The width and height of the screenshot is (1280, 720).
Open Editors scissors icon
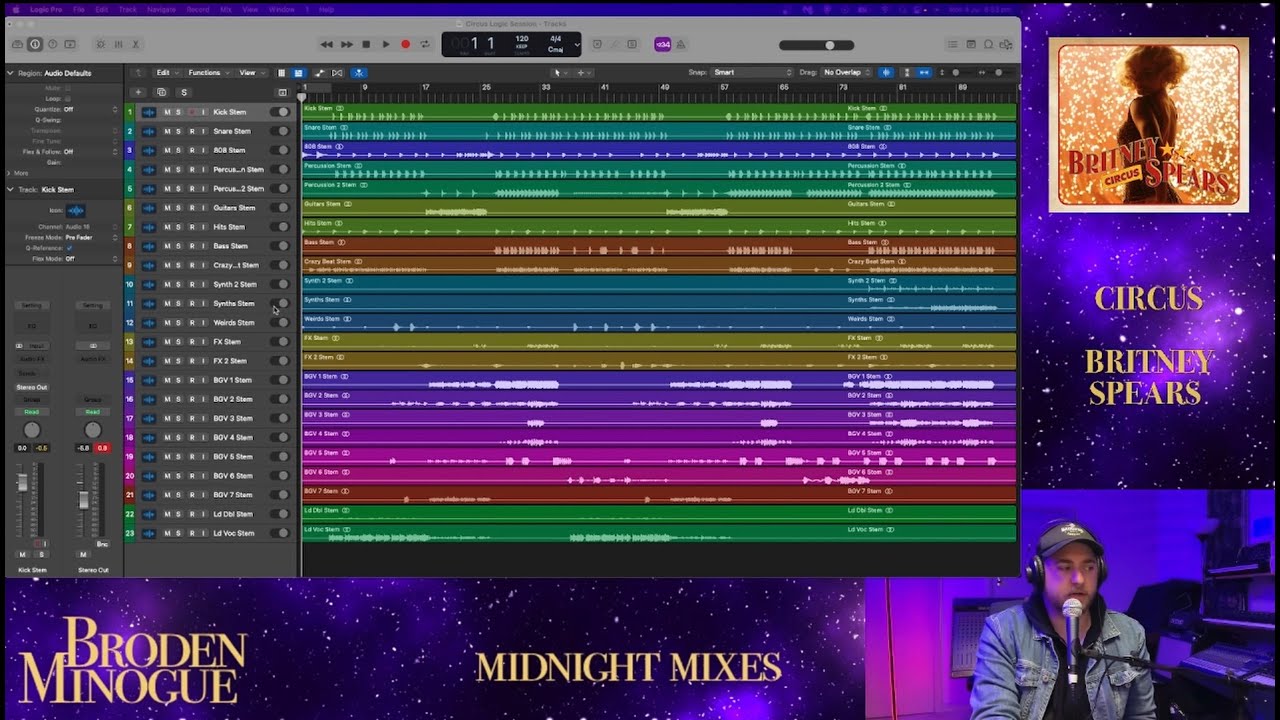[x=135, y=44]
